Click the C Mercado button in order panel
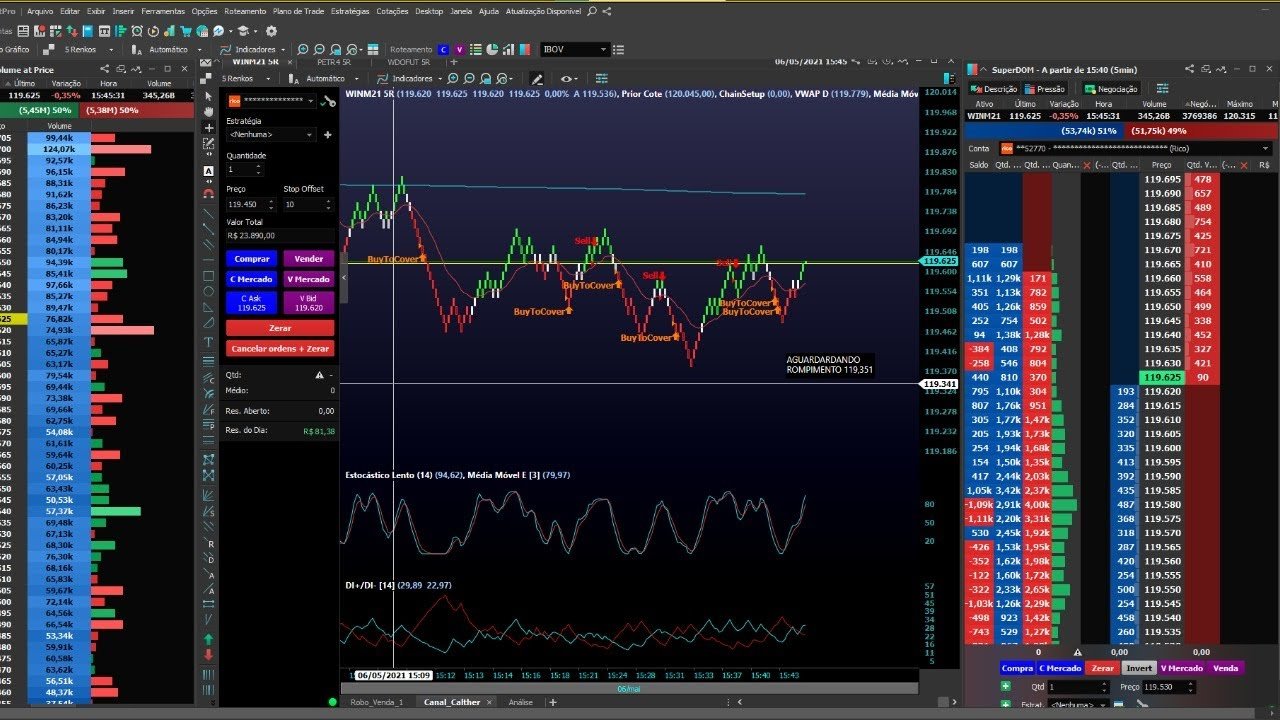The width and height of the screenshot is (1280, 720). [x=252, y=279]
